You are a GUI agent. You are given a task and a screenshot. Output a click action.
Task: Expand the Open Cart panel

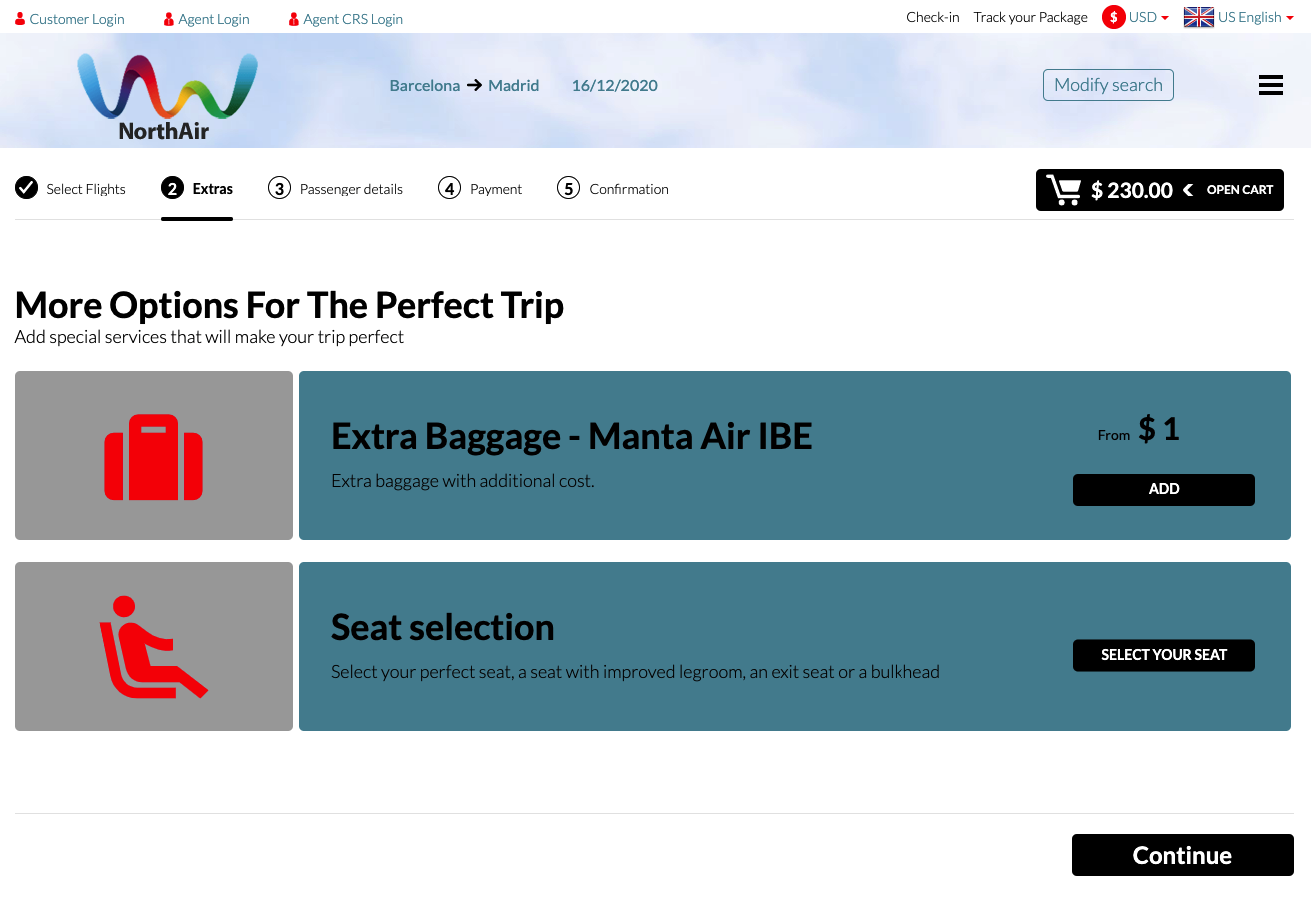[x=1228, y=189]
